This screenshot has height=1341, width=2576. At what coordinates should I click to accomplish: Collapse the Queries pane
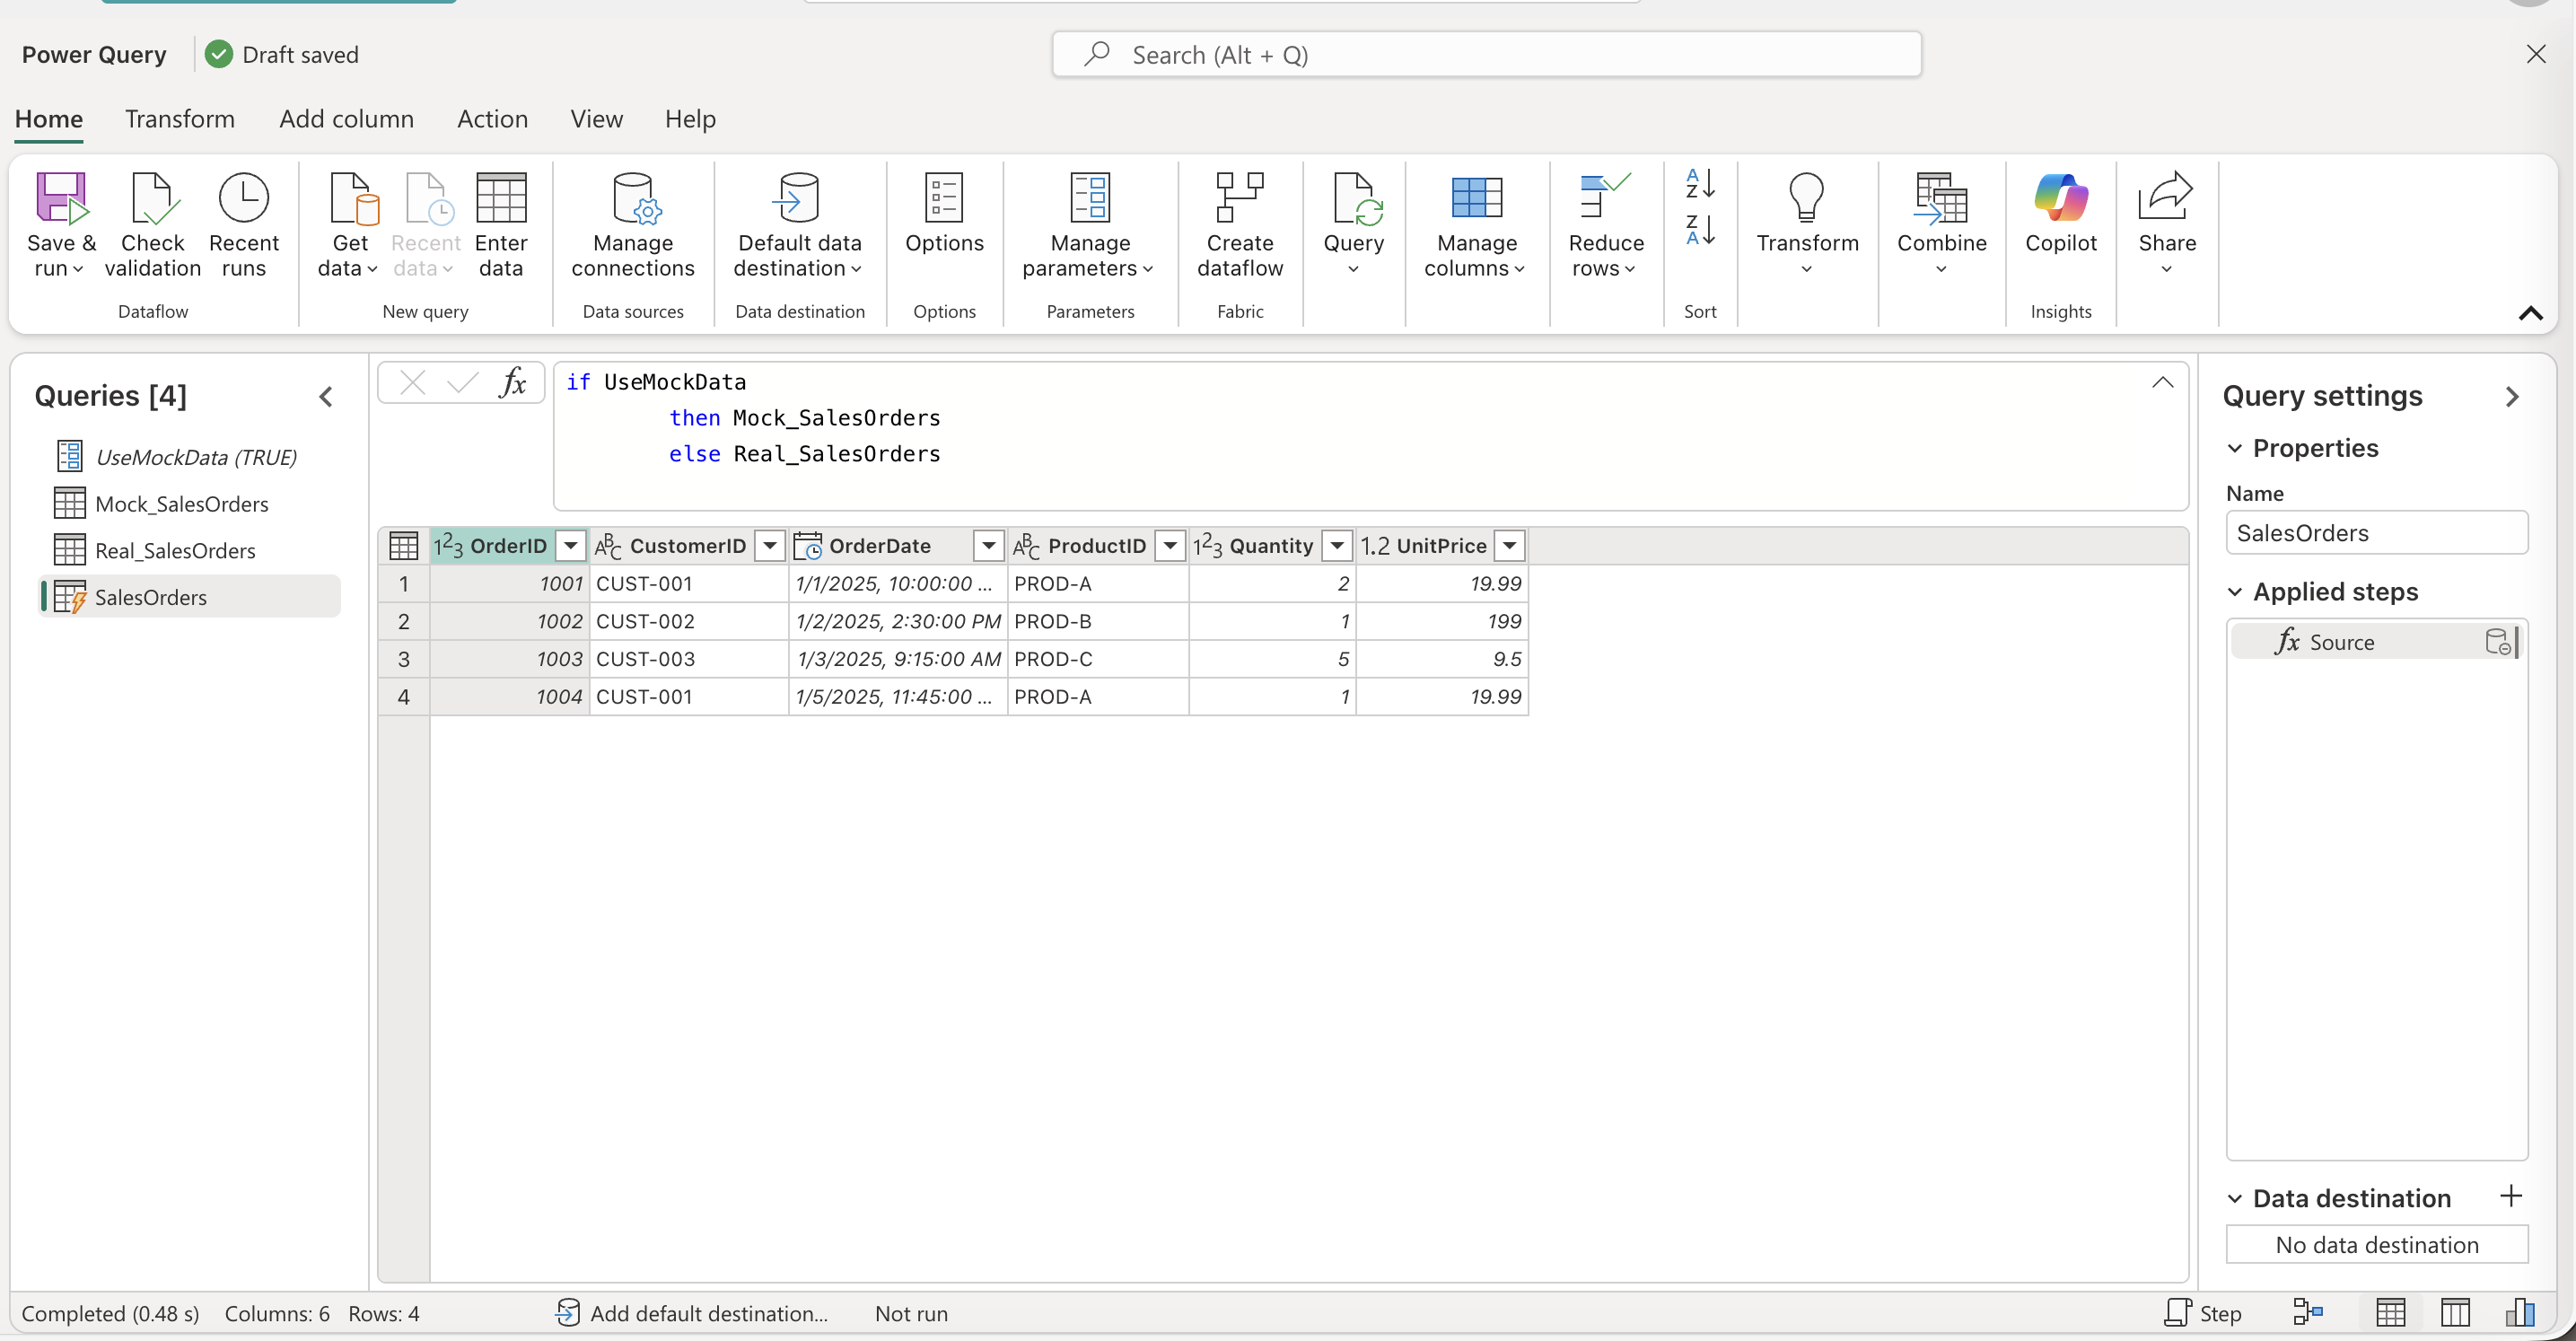326,397
